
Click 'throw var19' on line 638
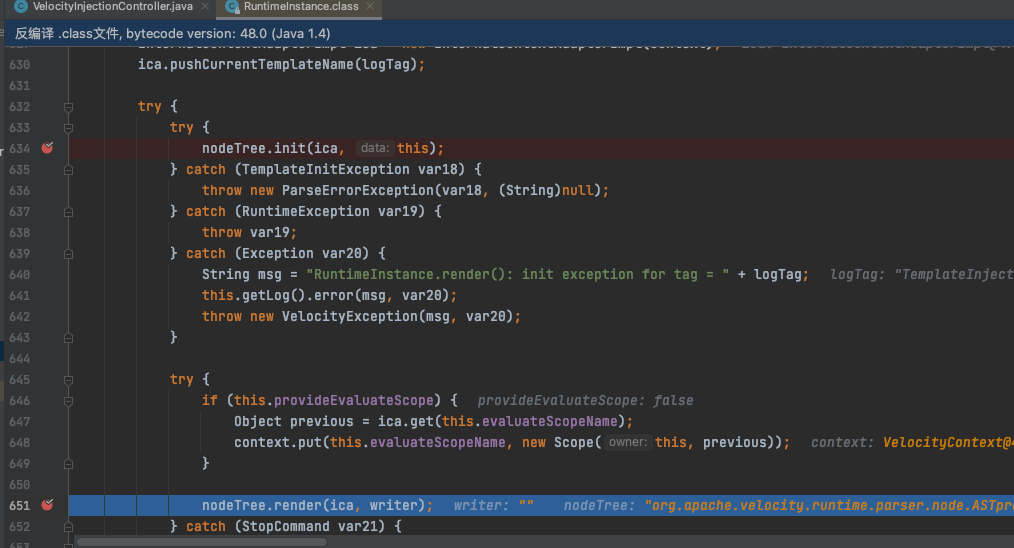245,232
